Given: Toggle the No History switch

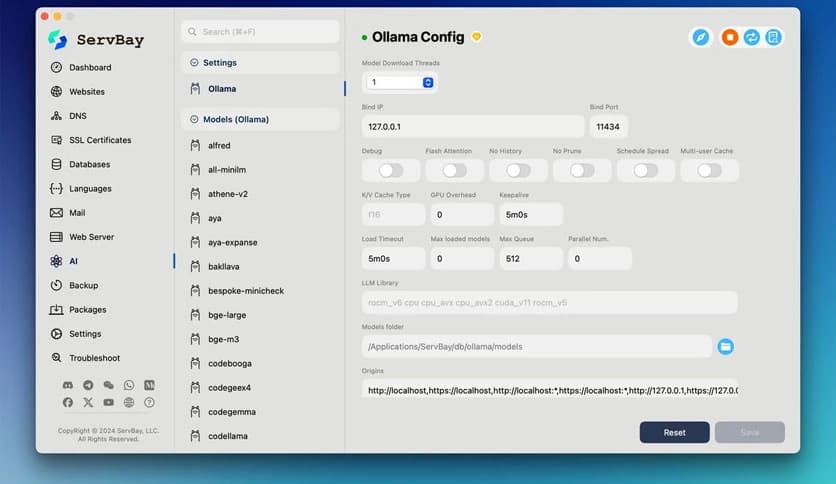Looking at the screenshot, I should [x=518, y=171].
